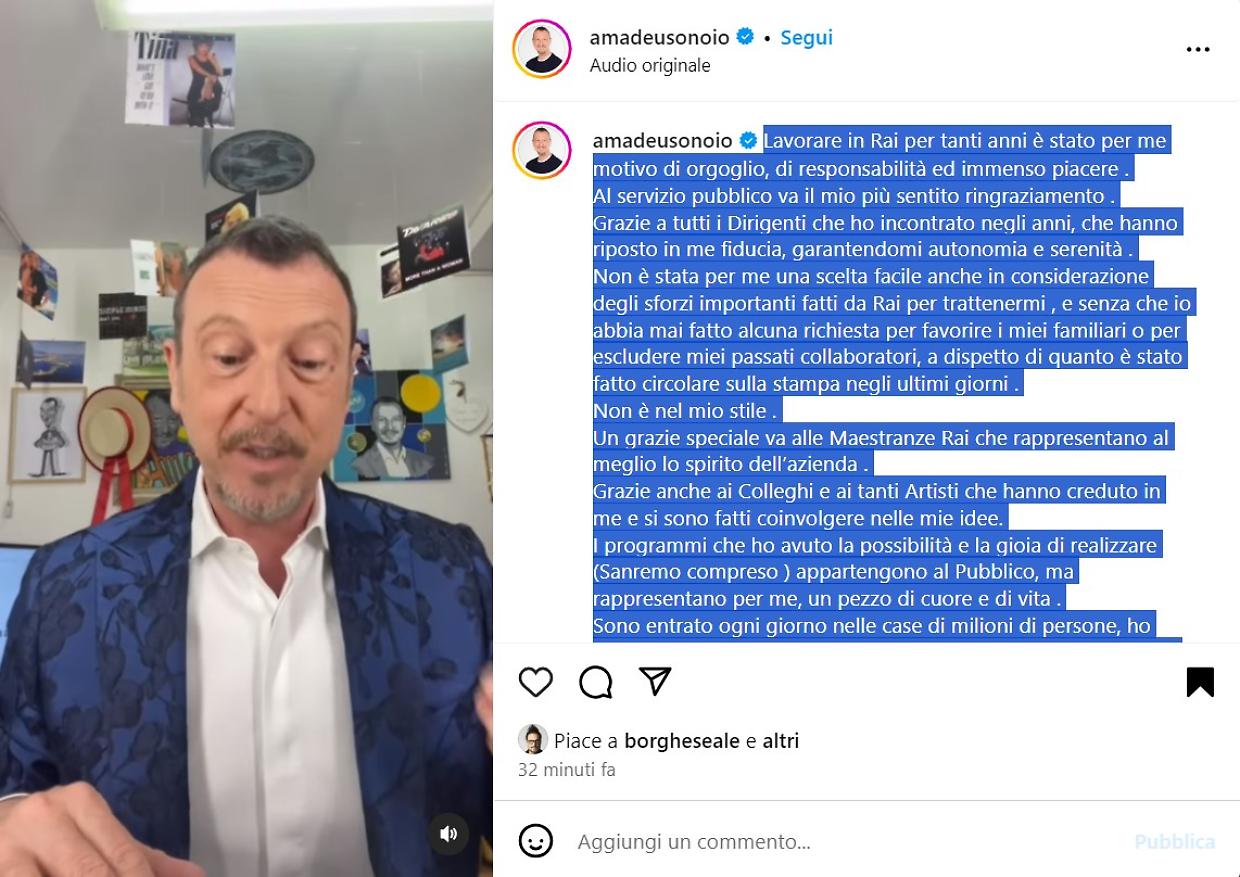Open the three-dots more options menu
This screenshot has height=877, width=1240.
[1198, 50]
